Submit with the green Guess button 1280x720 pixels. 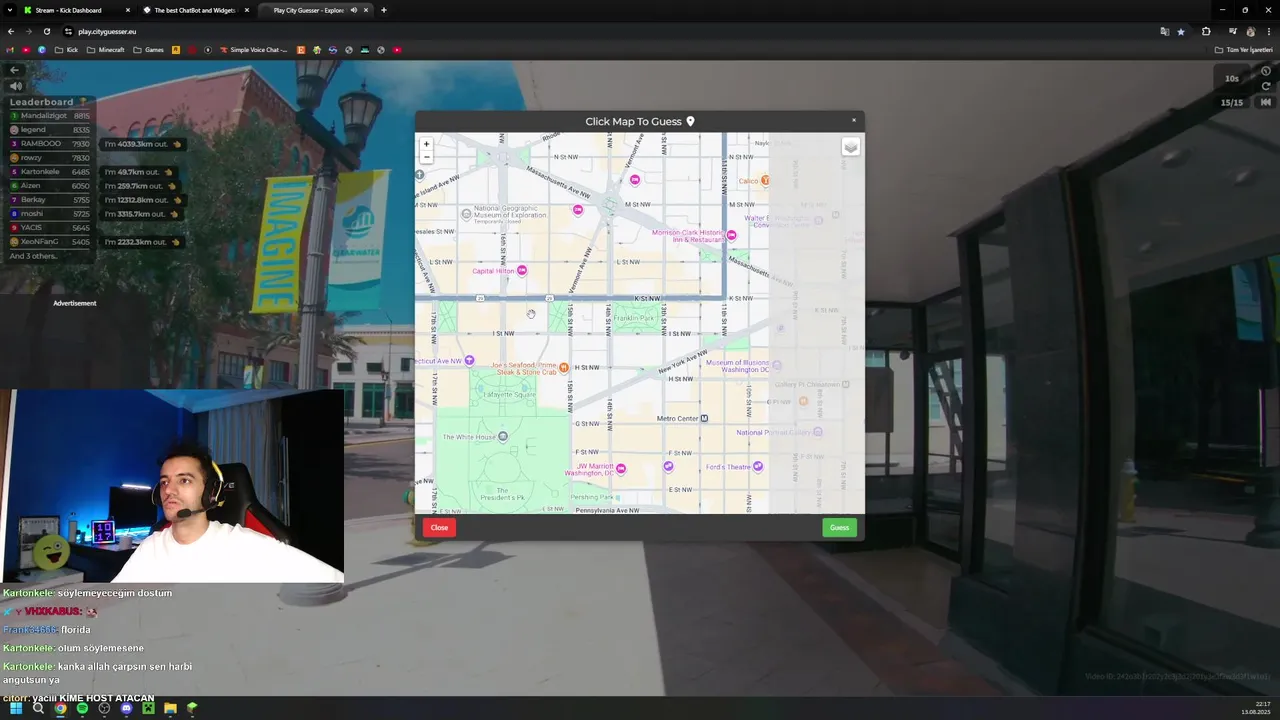tap(839, 528)
